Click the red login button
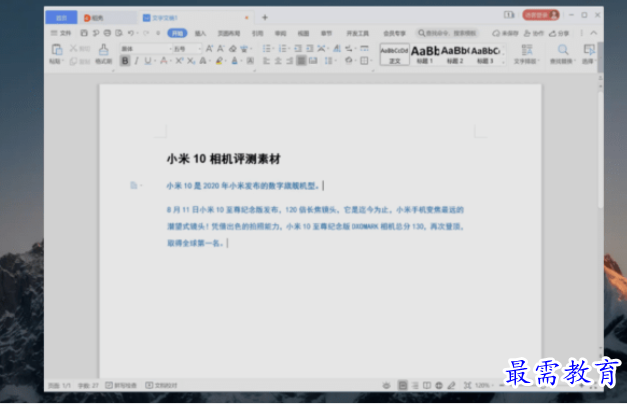The image size is (627, 404). [x=541, y=15]
